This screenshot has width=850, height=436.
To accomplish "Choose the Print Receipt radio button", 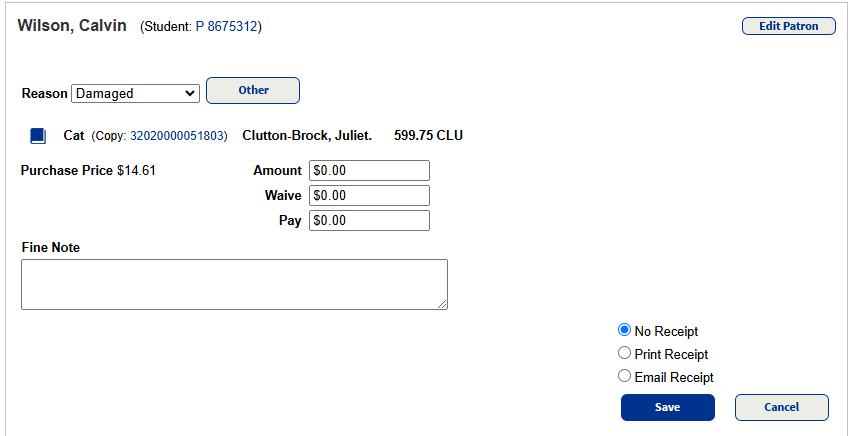I will [x=625, y=353].
